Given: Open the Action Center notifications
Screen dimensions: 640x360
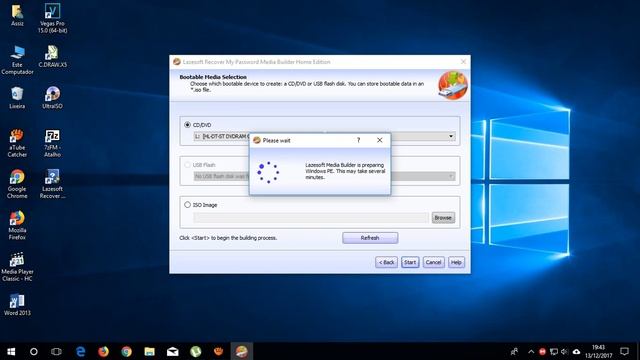Looking at the screenshot, I should 624,351.
